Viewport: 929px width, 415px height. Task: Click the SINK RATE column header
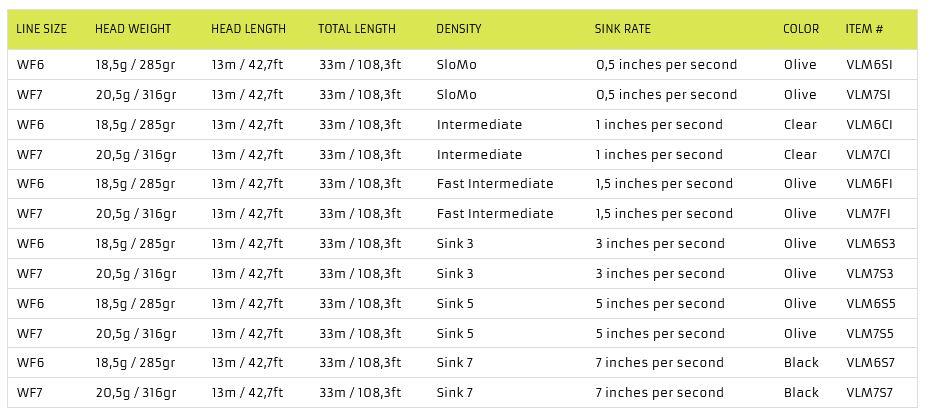click(x=623, y=28)
